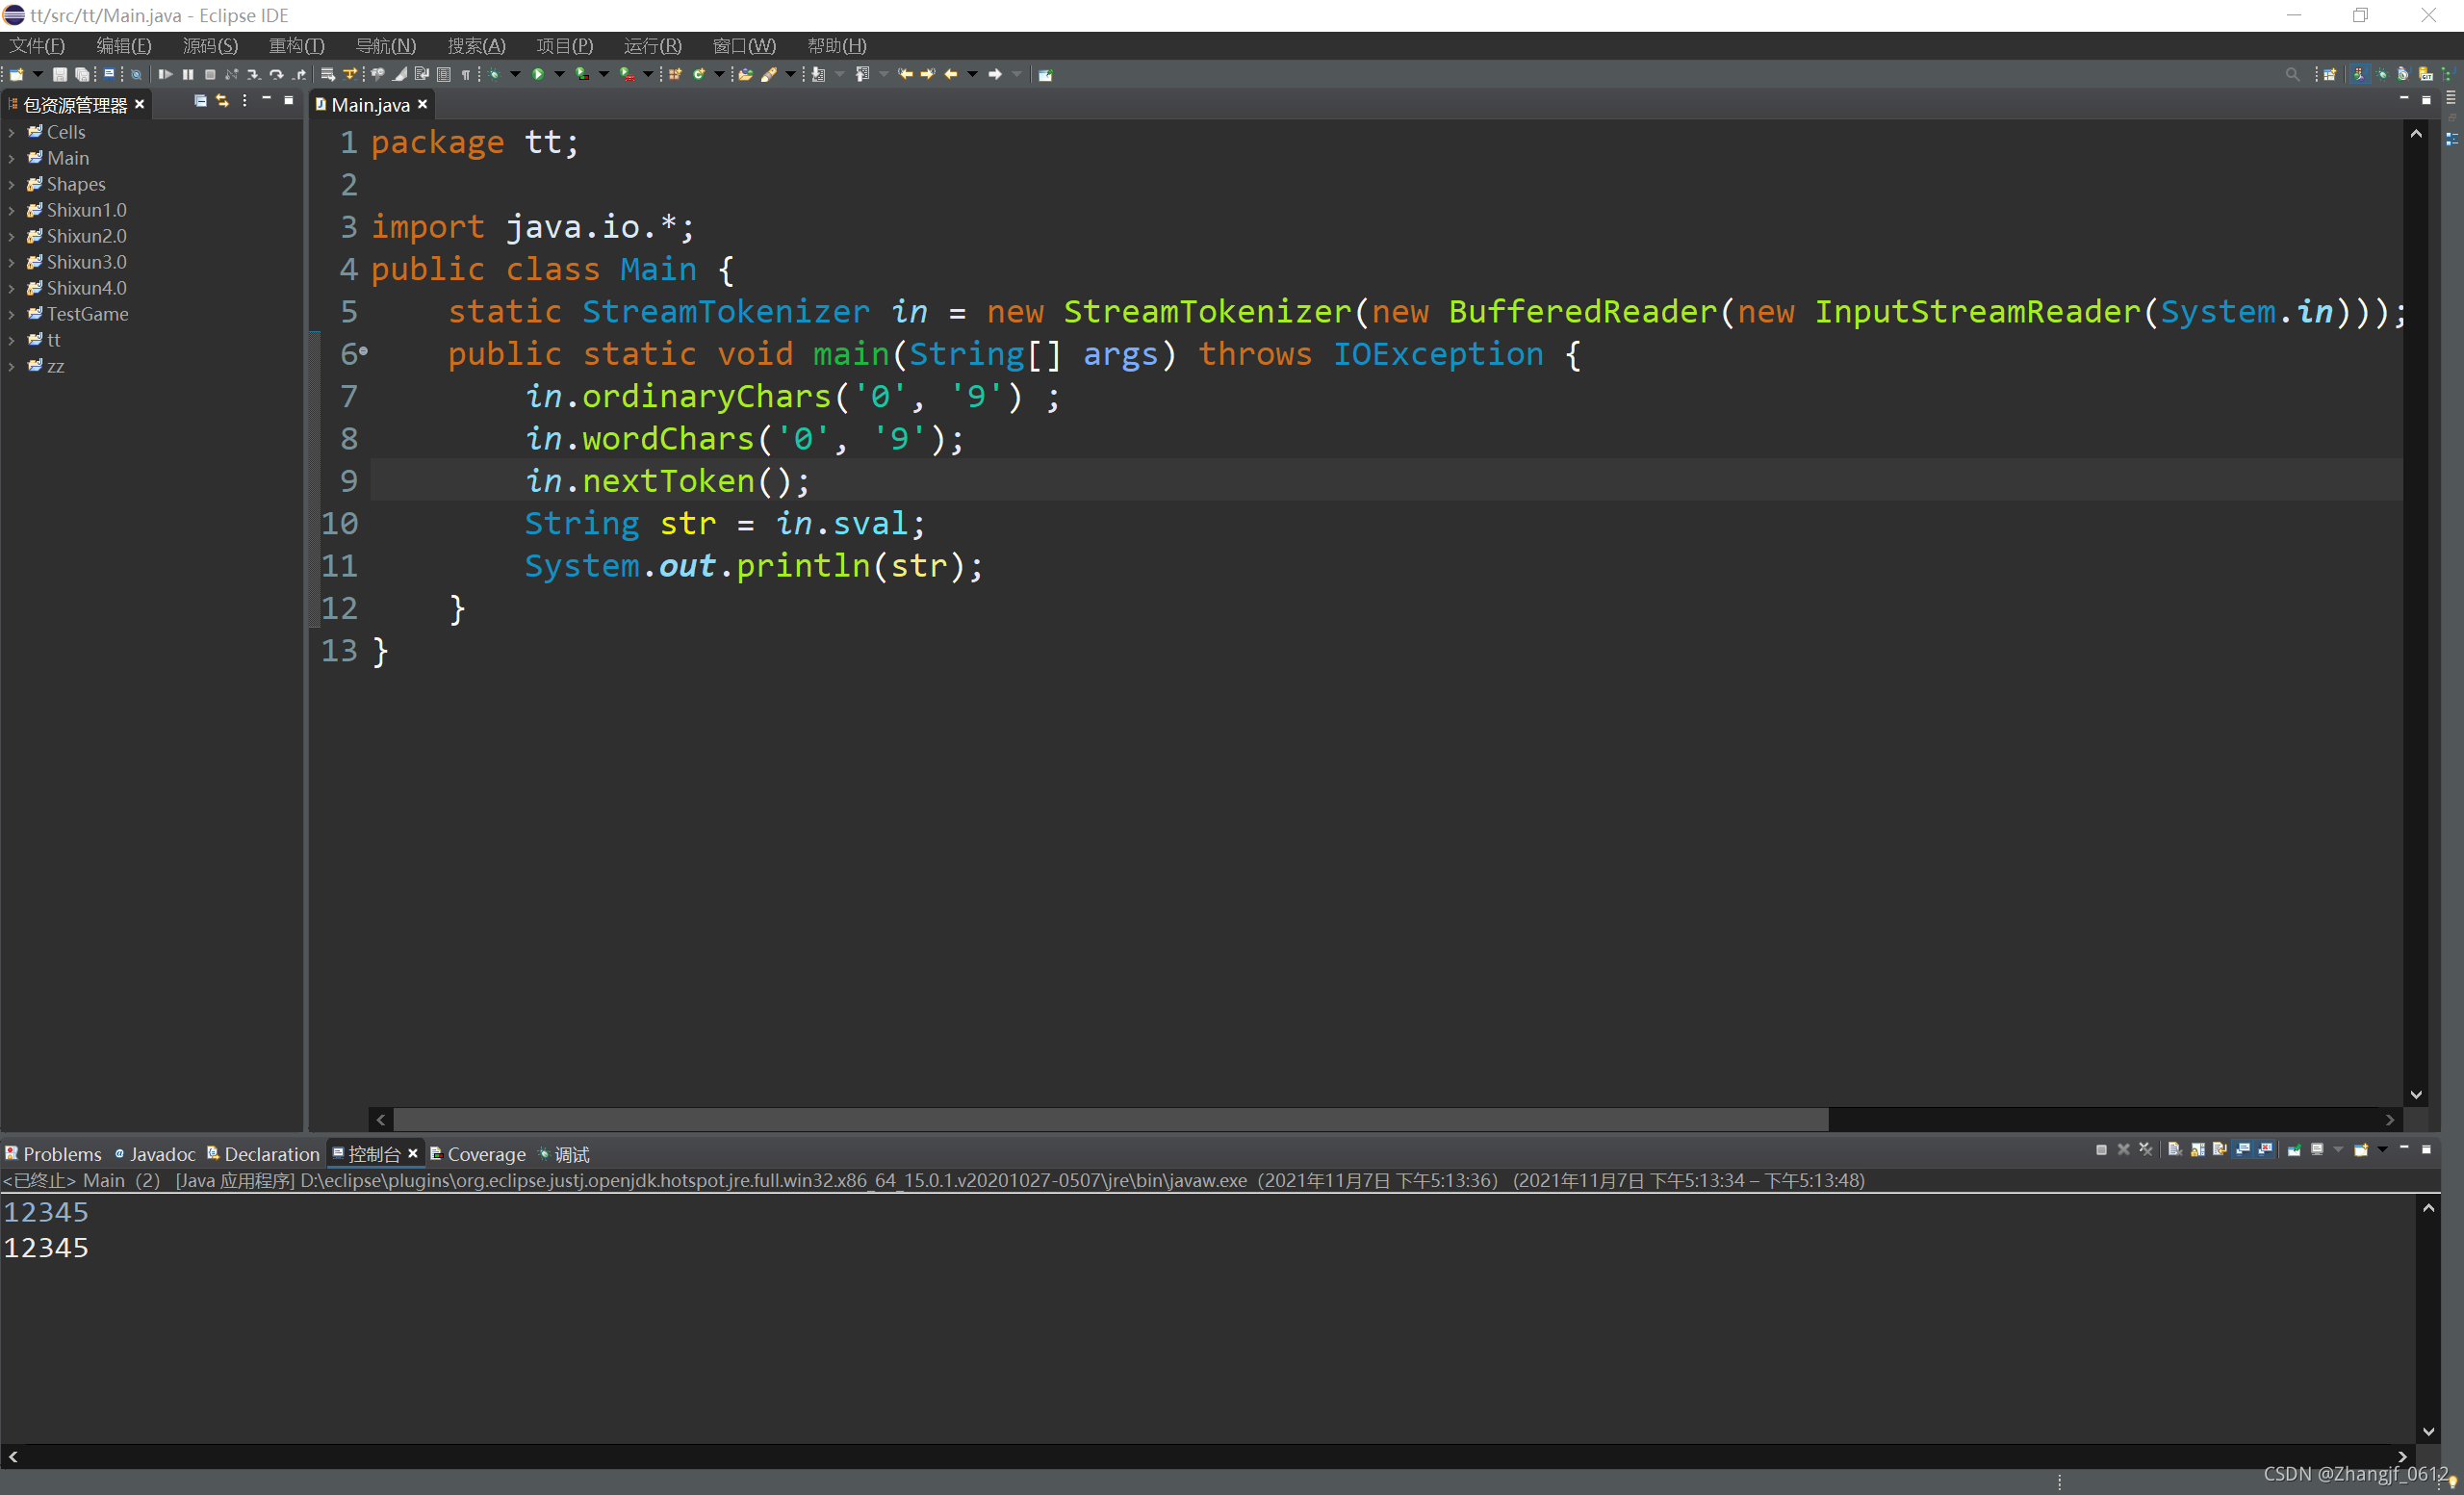Image resolution: width=2464 pixels, height=1495 pixels.
Task: Open a new wizard from the toolbar
Action: point(16,73)
